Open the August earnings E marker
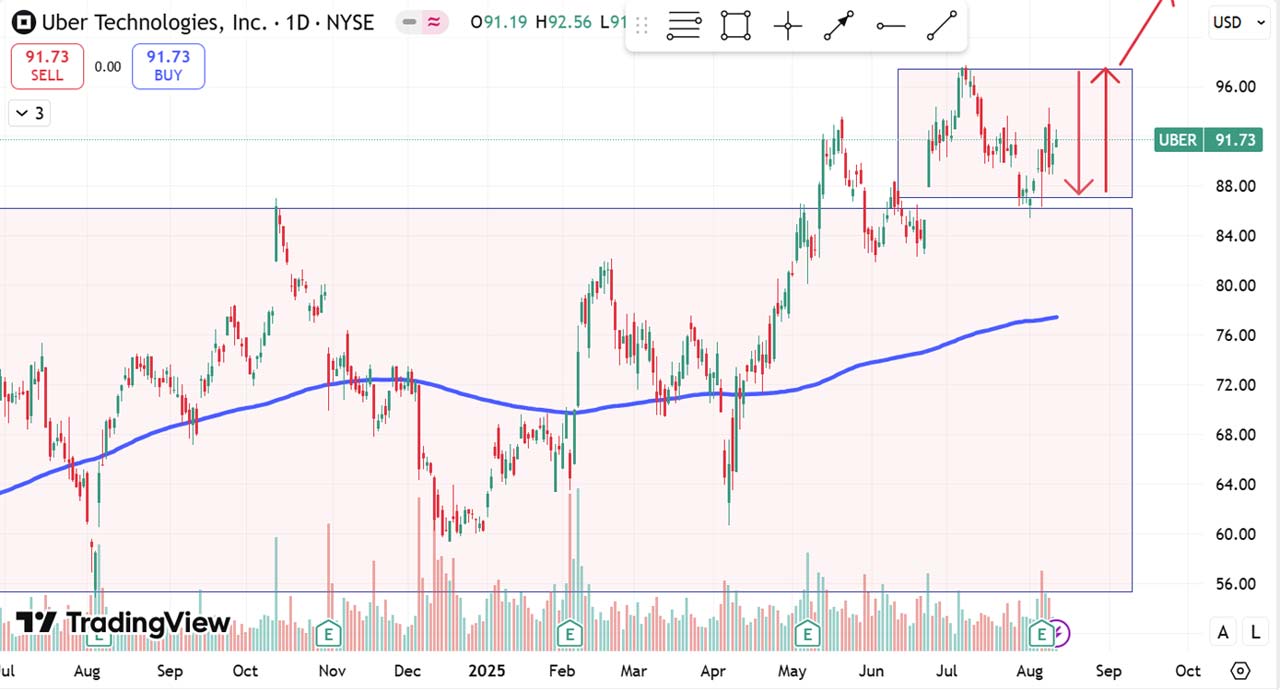 [1041, 633]
